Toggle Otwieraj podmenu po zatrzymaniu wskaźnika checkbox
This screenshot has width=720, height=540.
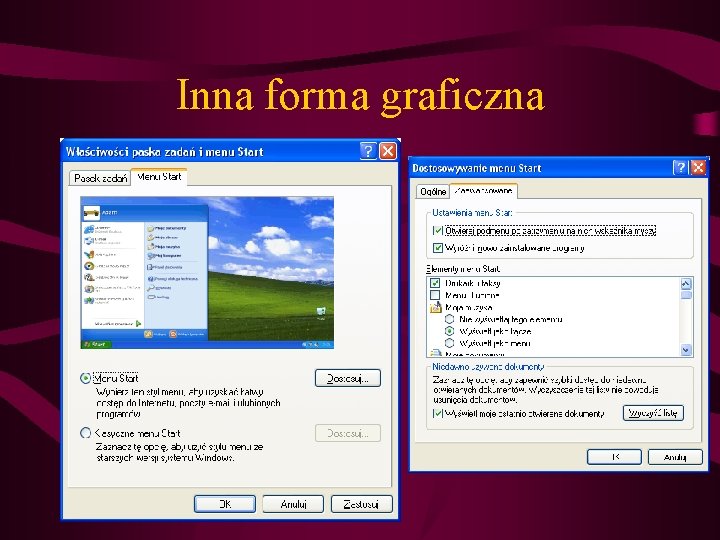coord(438,231)
